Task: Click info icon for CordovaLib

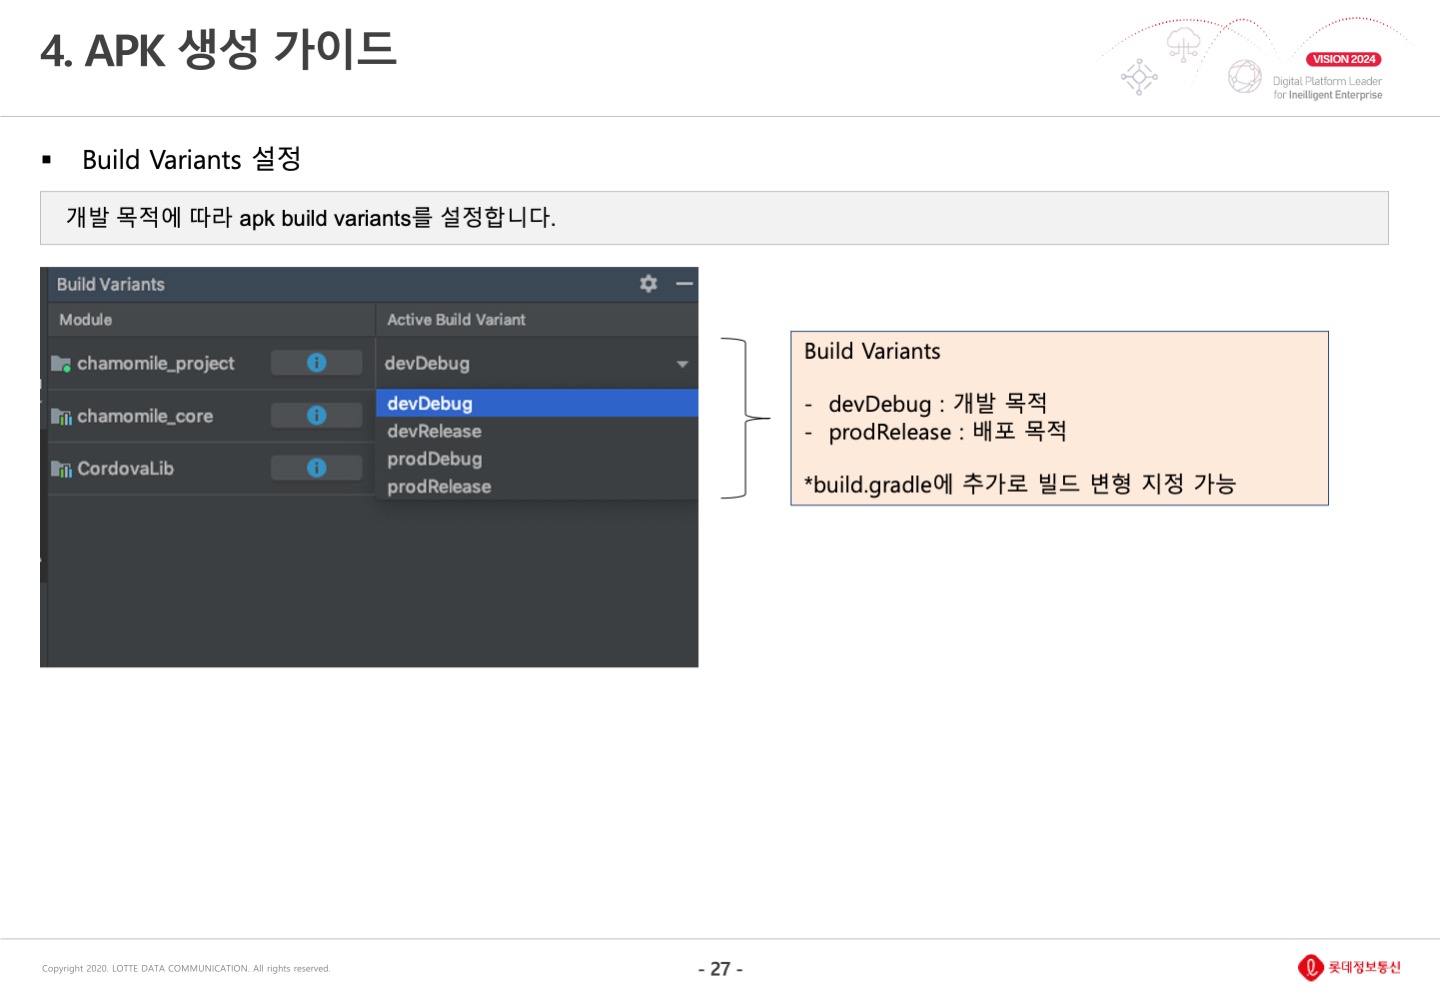Action: pyautogui.click(x=316, y=468)
